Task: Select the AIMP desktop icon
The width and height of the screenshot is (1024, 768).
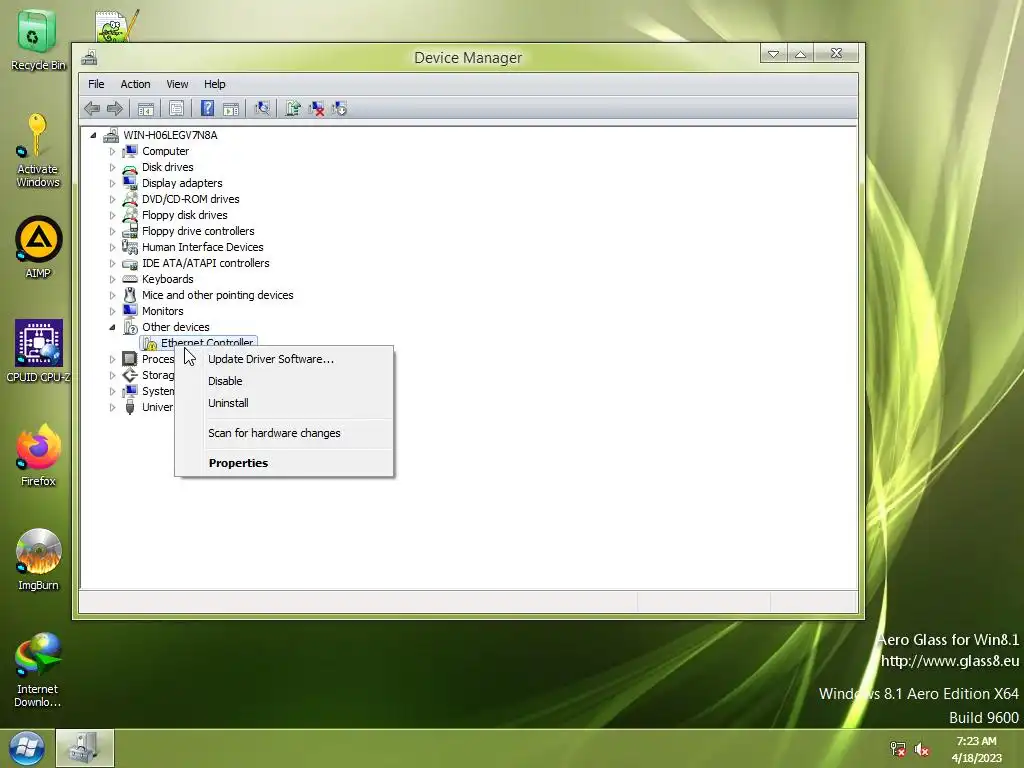Action: point(38,247)
